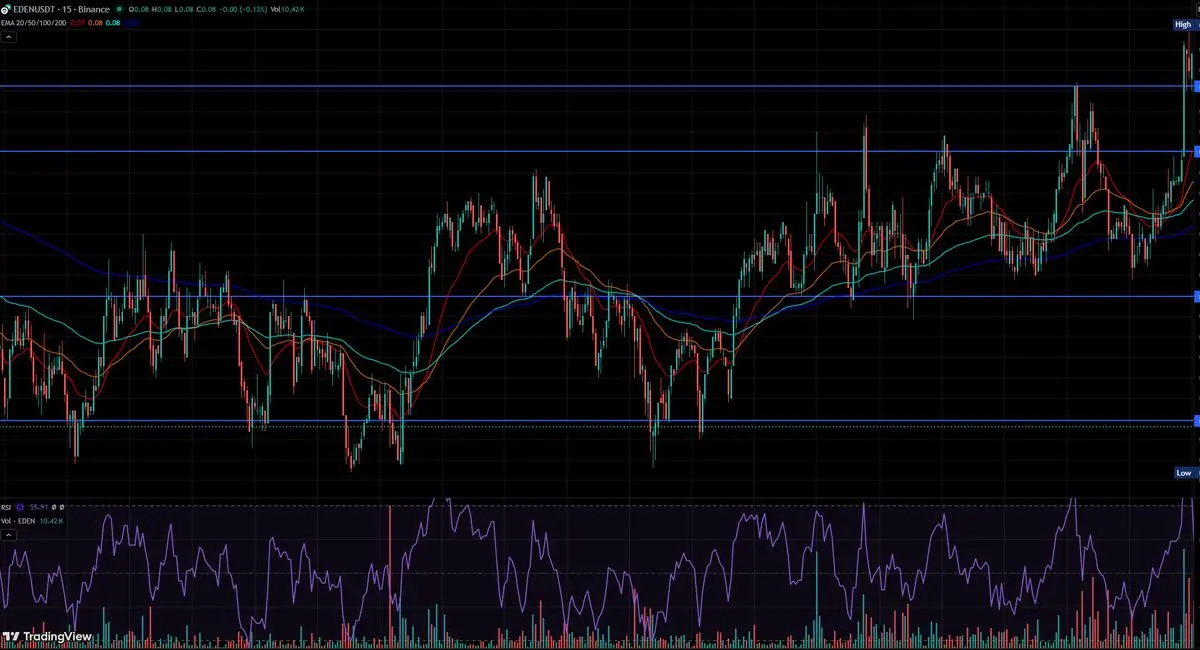Select the third blue horizontal line handle
1200x650 pixels.
[x=1197, y=296]
